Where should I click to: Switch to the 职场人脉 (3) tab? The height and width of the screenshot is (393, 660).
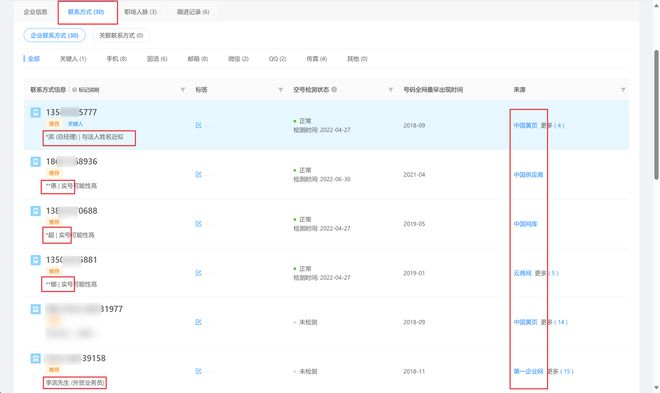141,12
